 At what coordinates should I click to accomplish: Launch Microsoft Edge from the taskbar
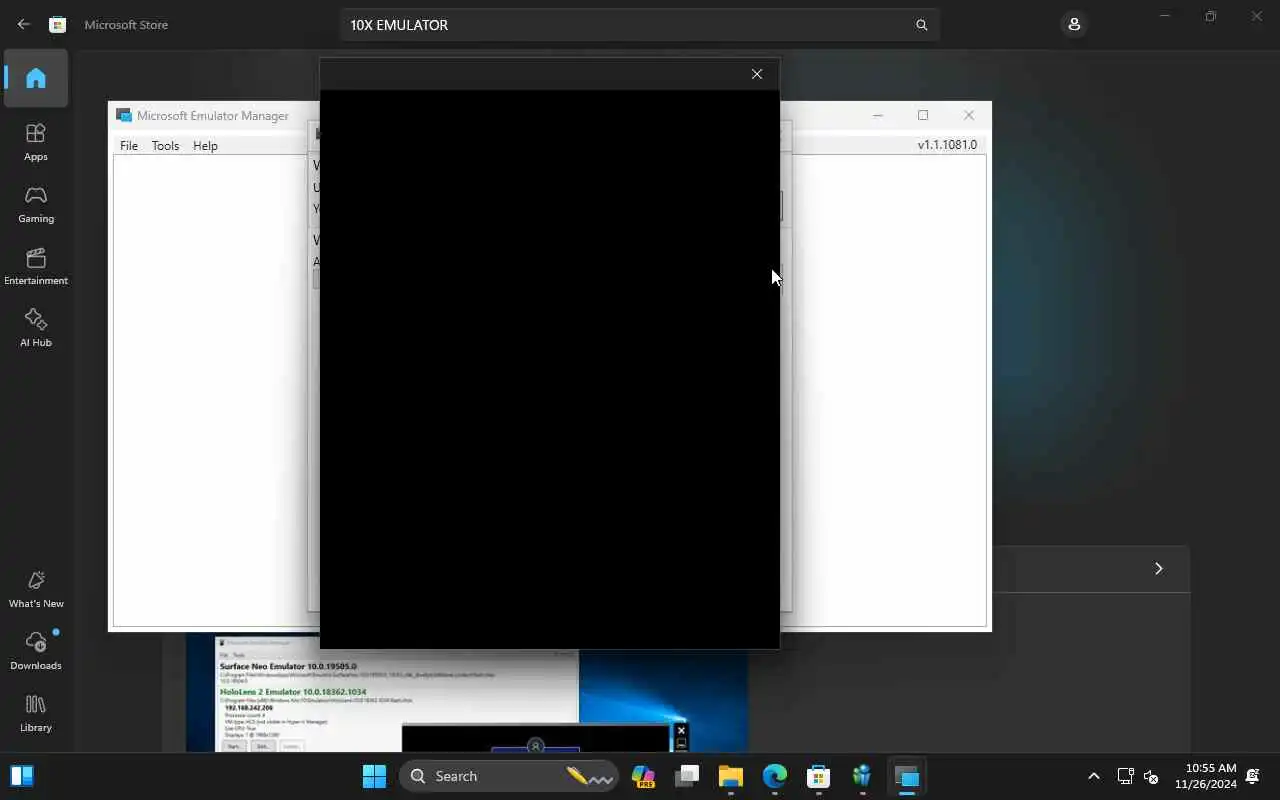click(x=775, y=776)
